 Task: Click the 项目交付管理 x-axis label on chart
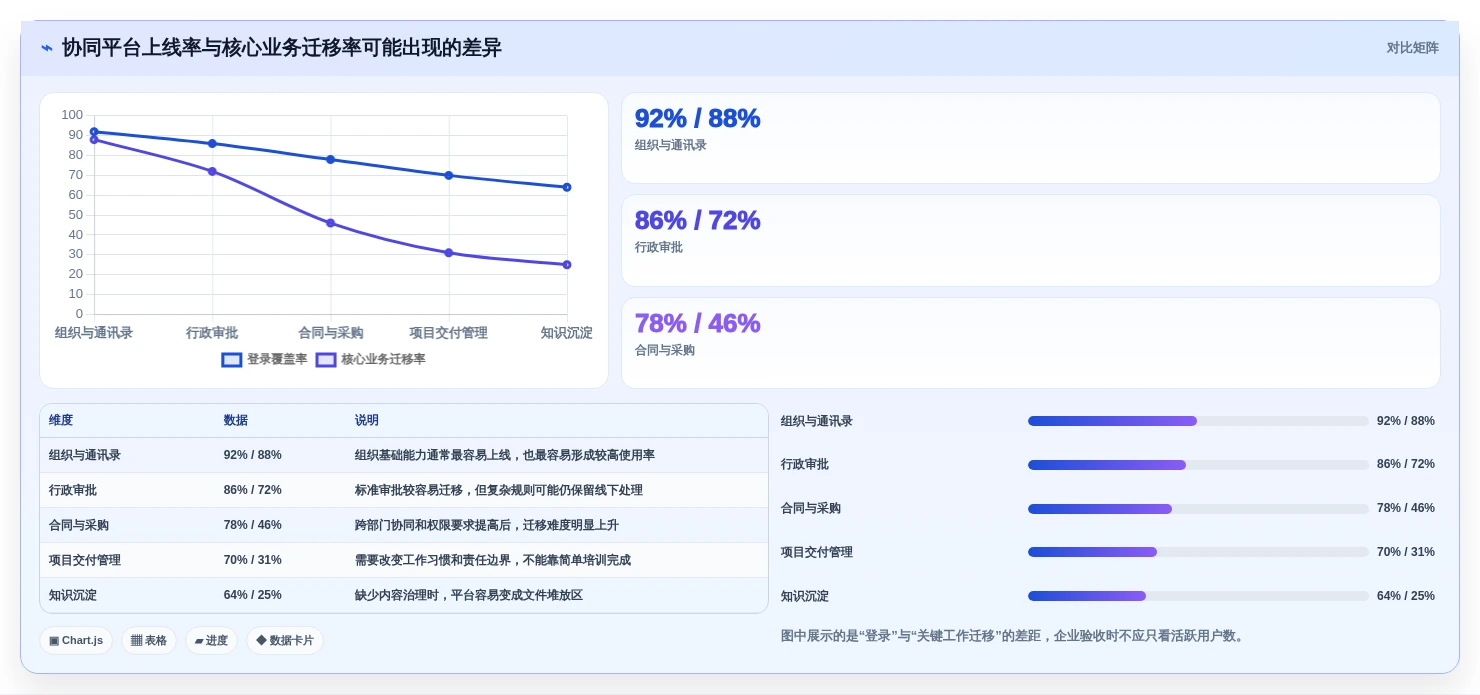coord(449,333)
